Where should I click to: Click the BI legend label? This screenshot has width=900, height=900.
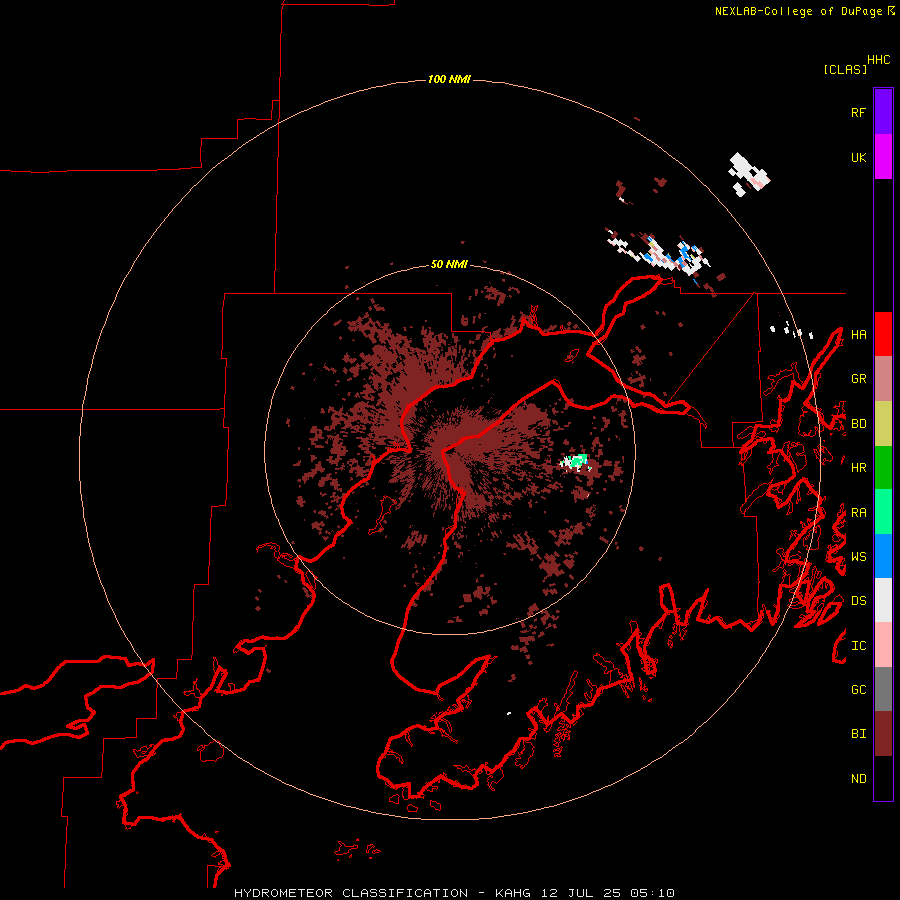coord(858,734)
